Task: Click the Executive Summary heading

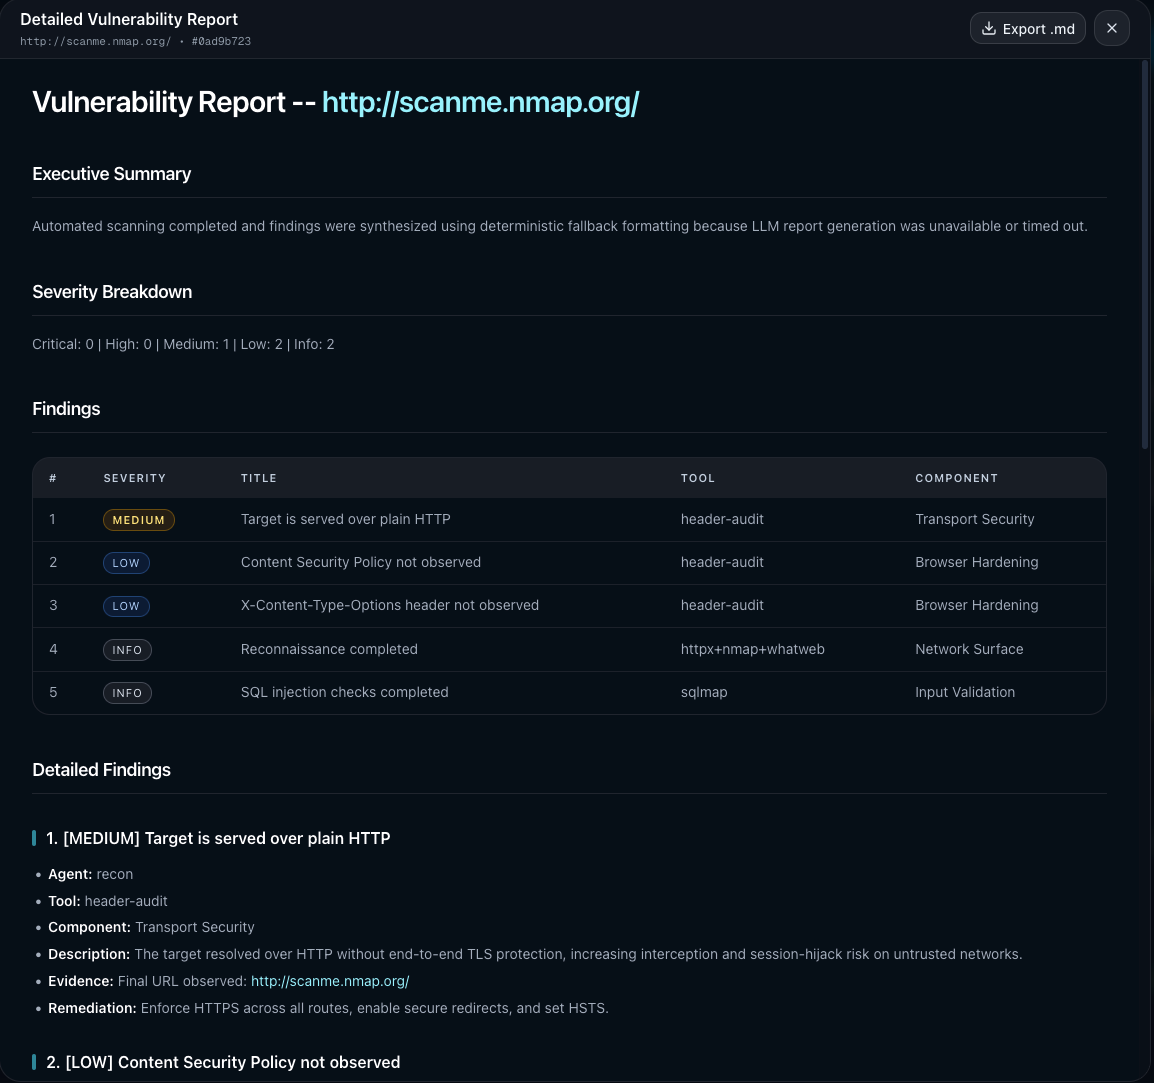Action: point(112,174)
